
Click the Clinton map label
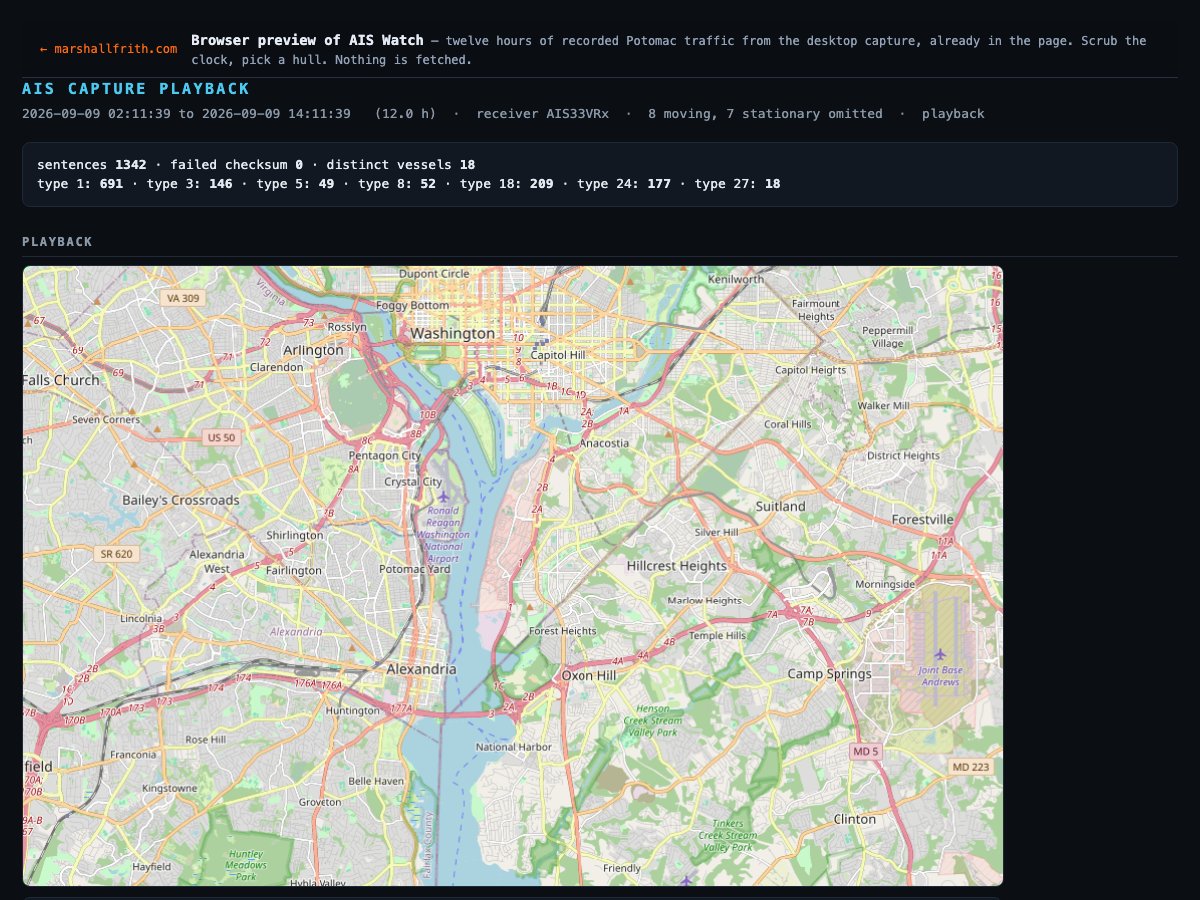coord(855,819)
